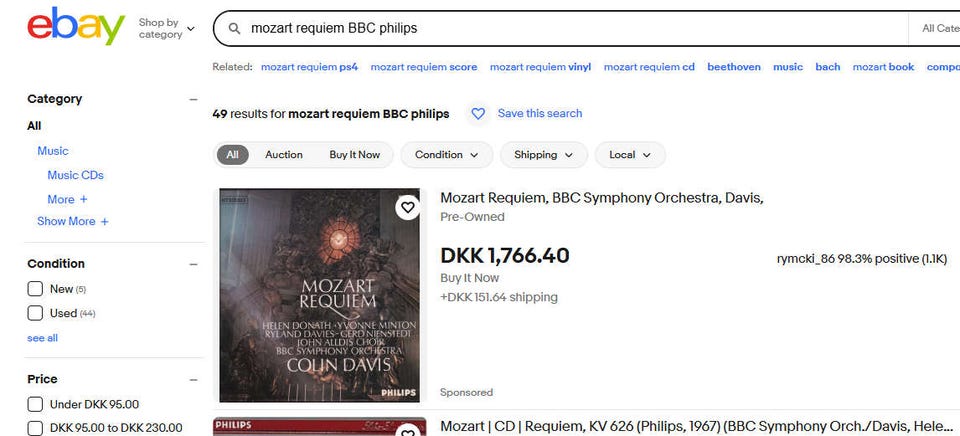Viewport: 960px width, 436px height.
Task: Expand the Shipping filter dropdown
Action: pos(543,155)
